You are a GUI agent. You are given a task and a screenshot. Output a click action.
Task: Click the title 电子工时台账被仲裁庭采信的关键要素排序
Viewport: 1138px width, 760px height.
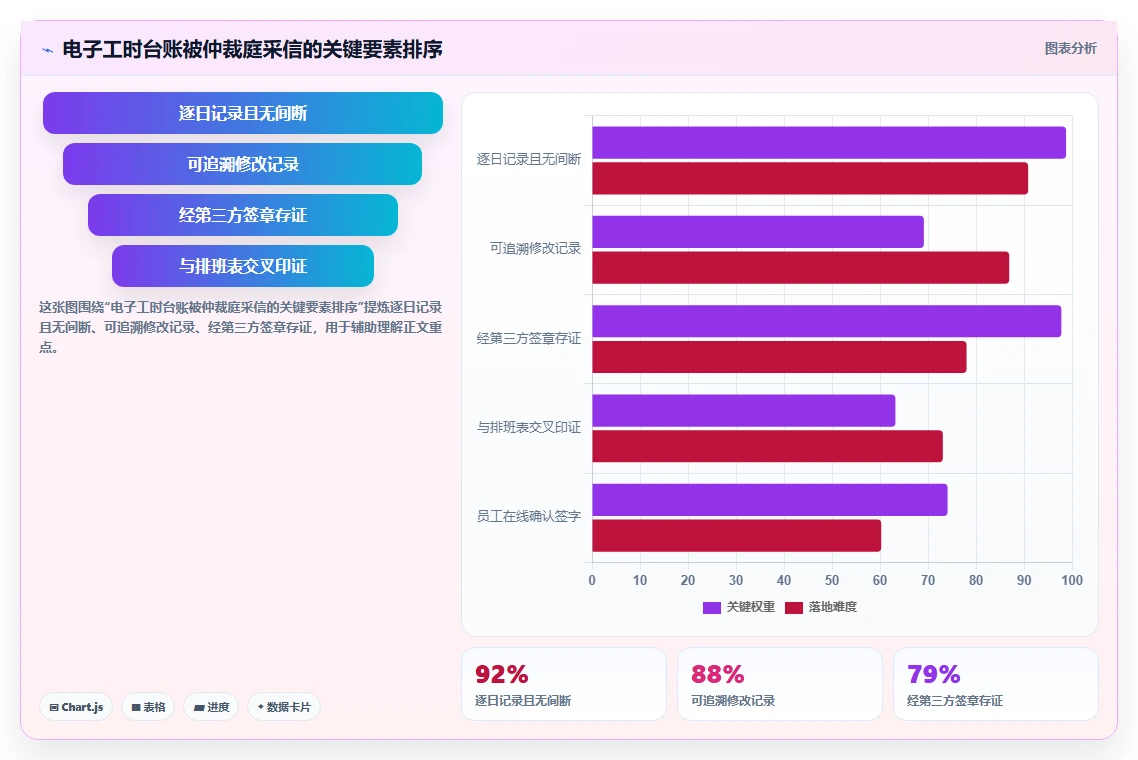pyautogui.click(x=253, y=49)
